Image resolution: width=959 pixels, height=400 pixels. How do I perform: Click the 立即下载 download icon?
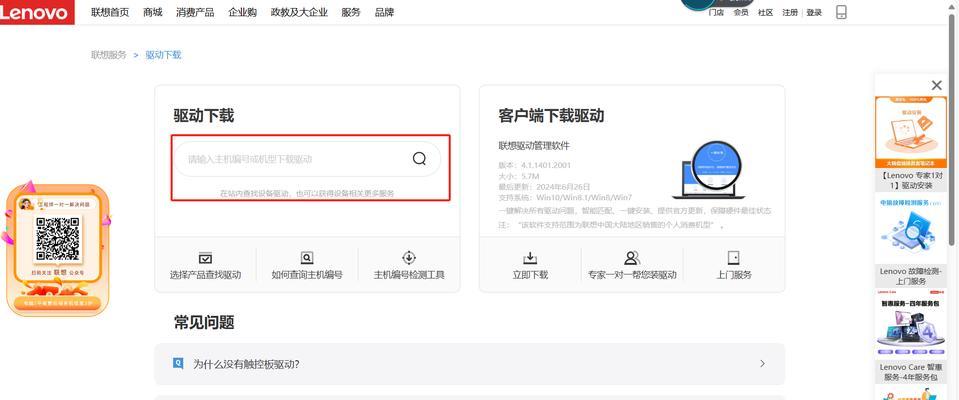[530, 257]
